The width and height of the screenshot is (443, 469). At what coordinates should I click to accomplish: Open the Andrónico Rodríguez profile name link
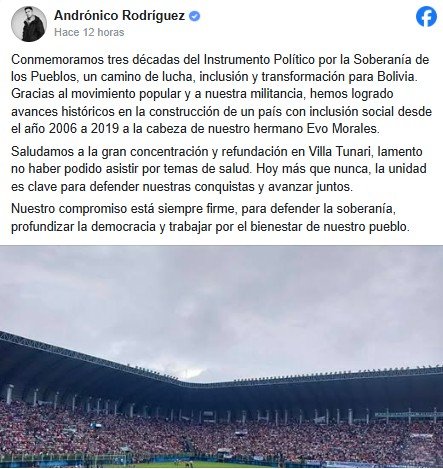[119, 16]
